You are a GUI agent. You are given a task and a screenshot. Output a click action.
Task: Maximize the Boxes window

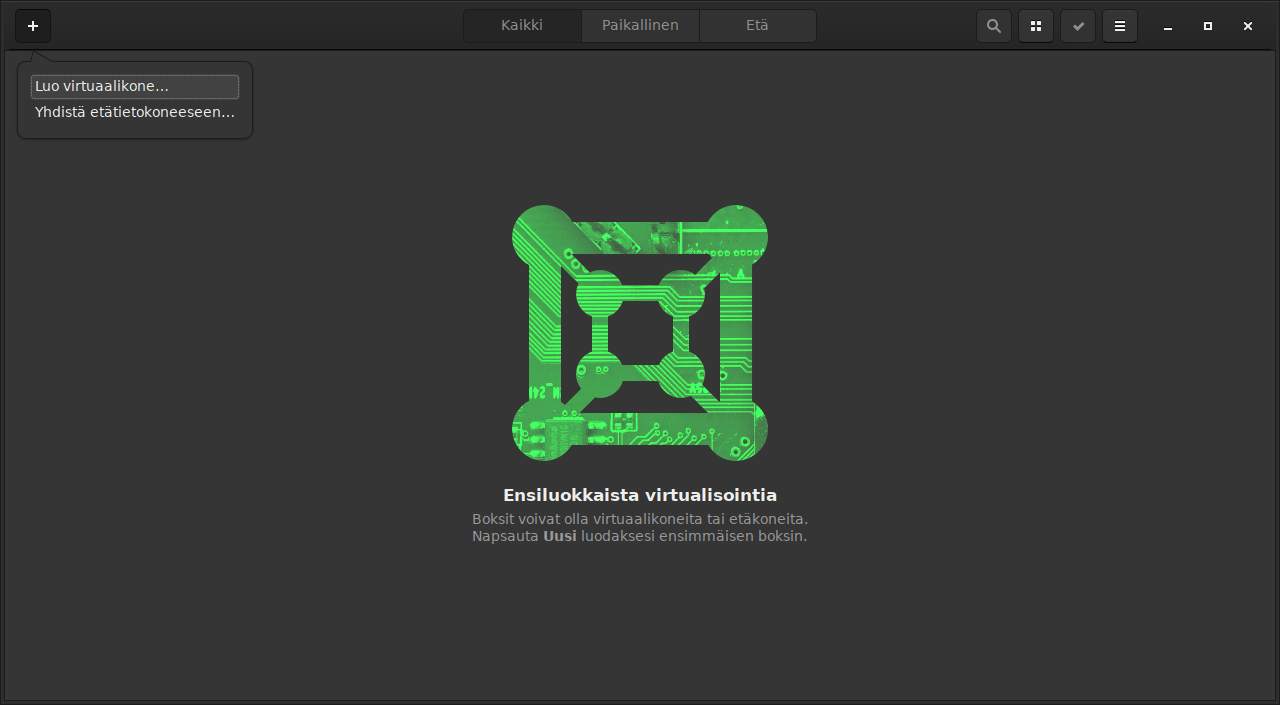(x=1208, y=27)
